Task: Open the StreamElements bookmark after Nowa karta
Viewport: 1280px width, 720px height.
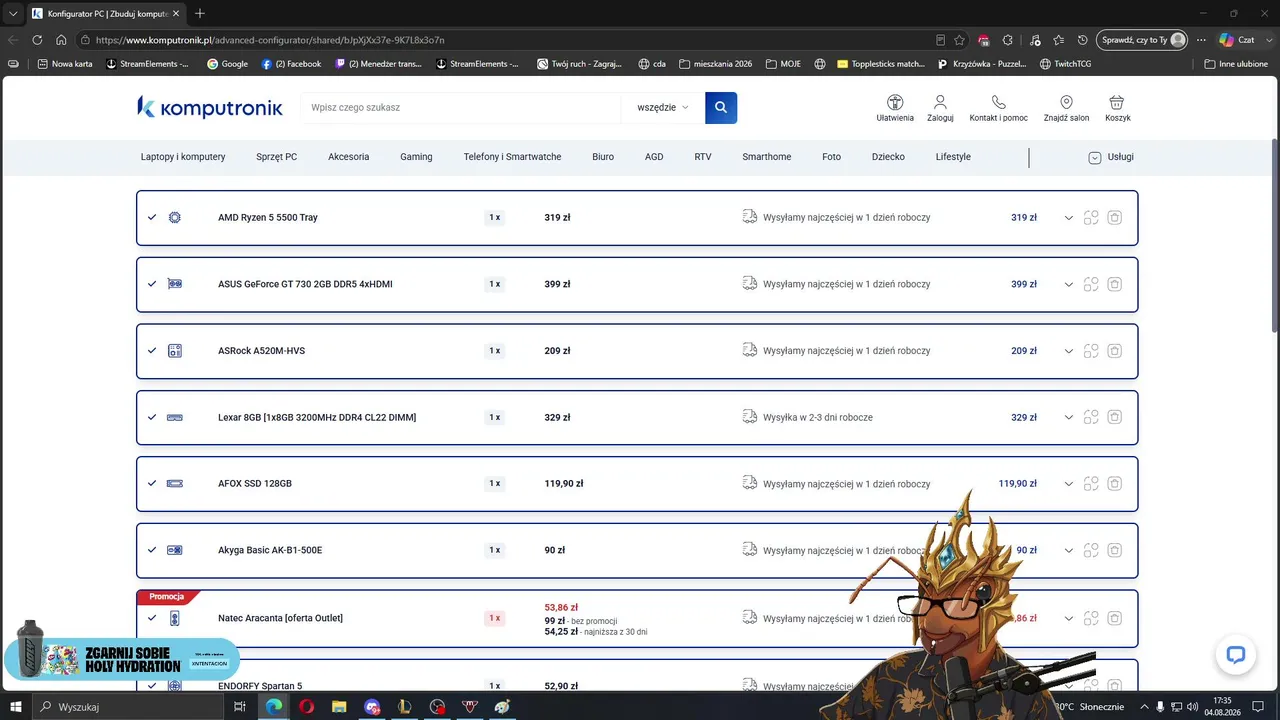Action: [x=147, y=64]
